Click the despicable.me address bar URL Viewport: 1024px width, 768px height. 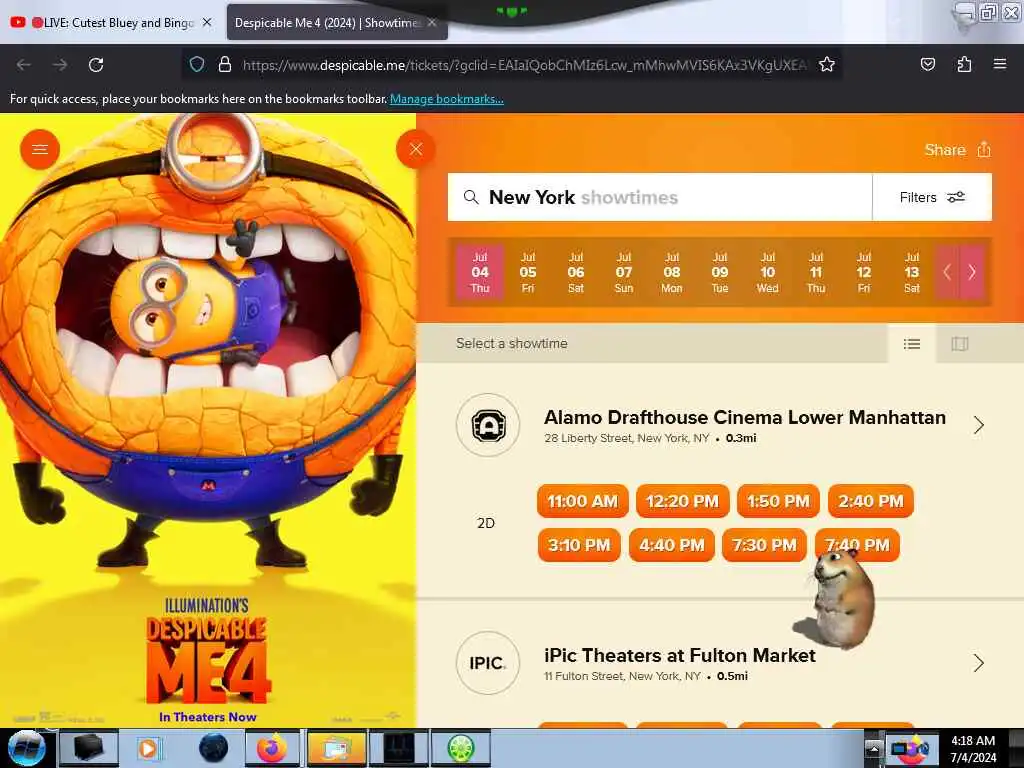click(x=524, y=65)
